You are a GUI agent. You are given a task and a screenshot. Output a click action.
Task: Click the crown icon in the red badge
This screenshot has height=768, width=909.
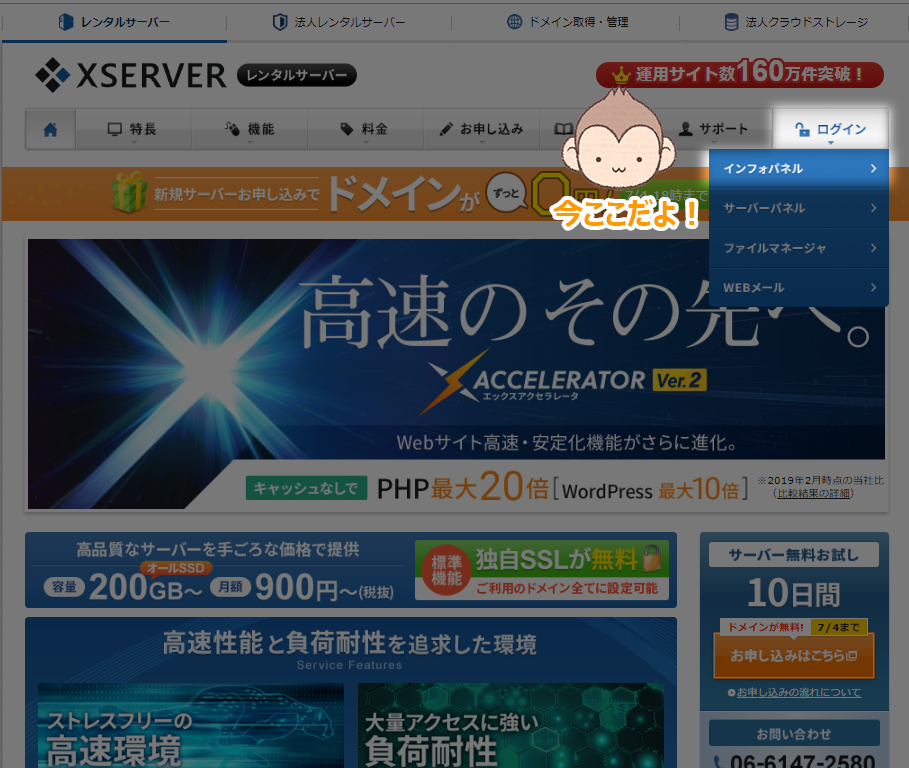(621, 75)
